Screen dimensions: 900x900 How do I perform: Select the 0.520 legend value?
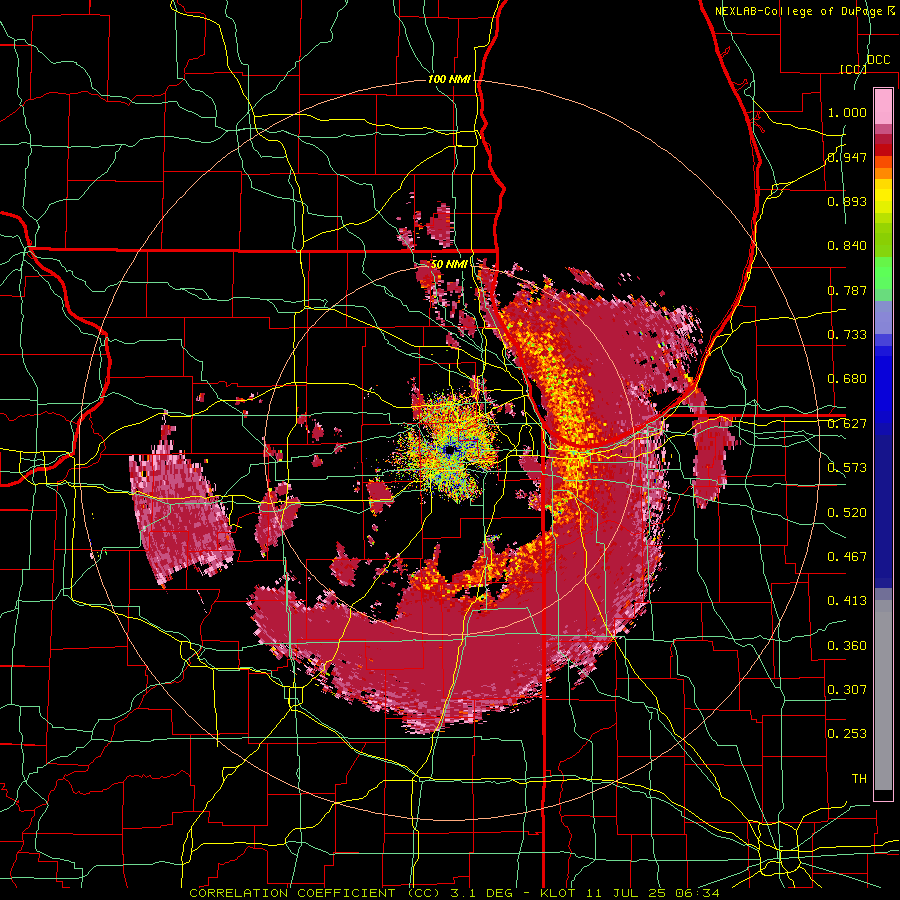pyautogui.click(x=847, y=513)
